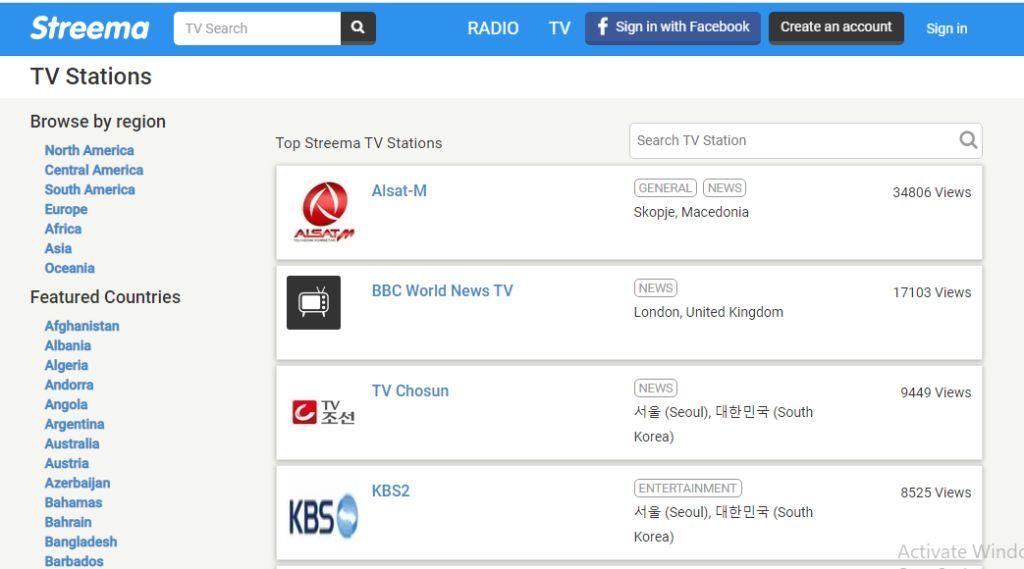Select Angola in Featured Countries
This screenshot has height=569, width=1024.
[66, 404]
